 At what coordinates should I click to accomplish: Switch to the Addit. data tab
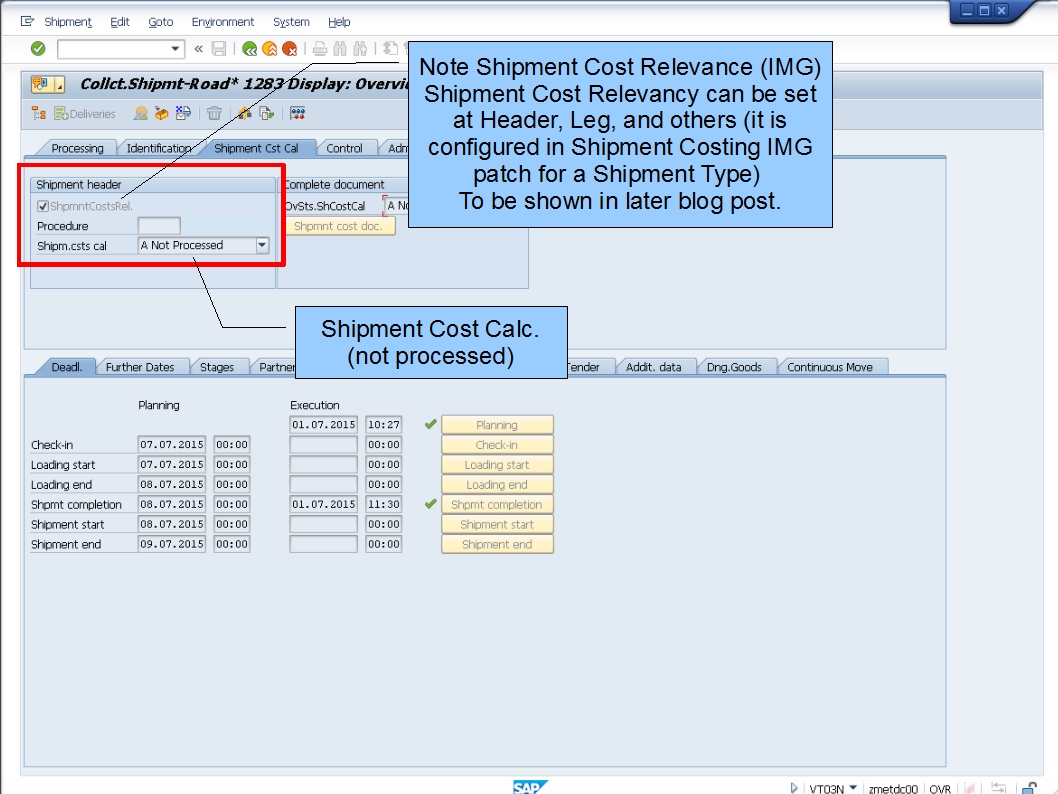tap(653, 367)
